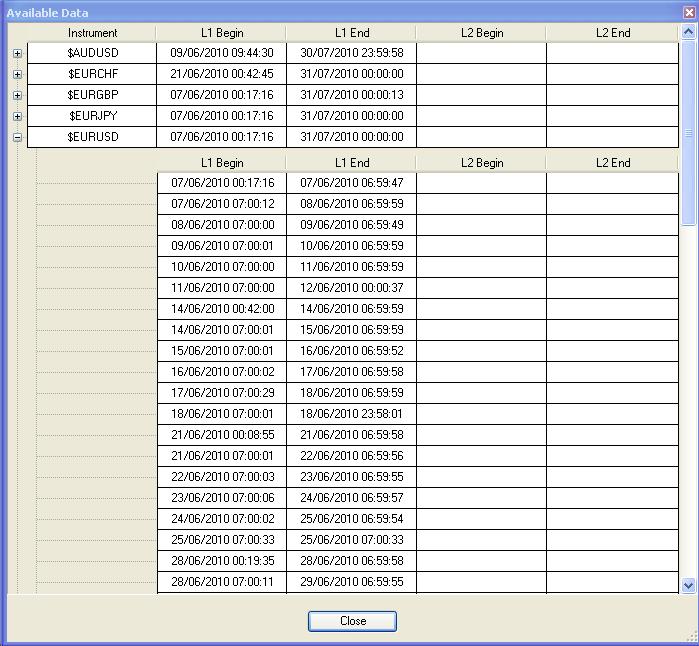The width and height of the screenshot is (699, 646).
Task: Select the $EURGBP instrument cell
Action: (x=92, y=95)
